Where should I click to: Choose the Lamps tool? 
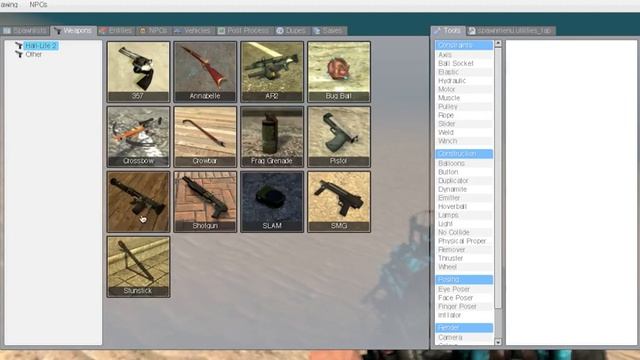point(464,215)
